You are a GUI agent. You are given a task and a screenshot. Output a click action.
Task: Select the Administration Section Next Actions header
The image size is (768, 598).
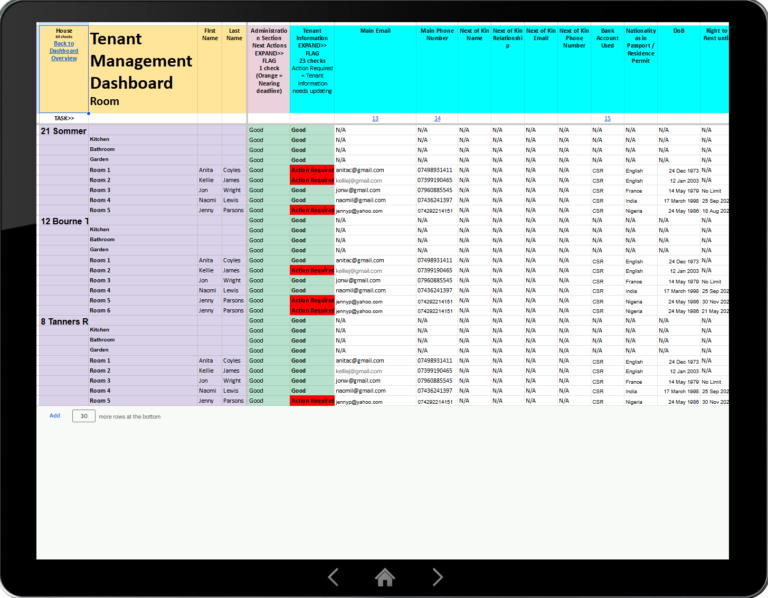coord(269,69)
